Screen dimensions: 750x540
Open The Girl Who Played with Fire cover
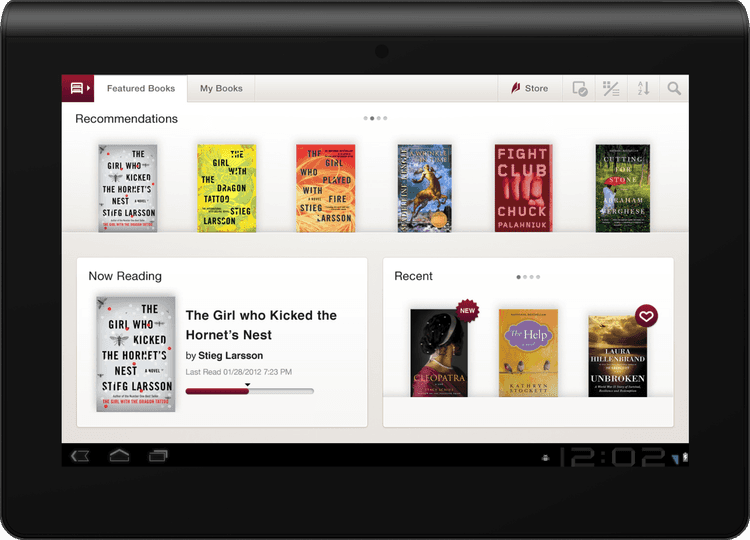[x=325, y=188]
